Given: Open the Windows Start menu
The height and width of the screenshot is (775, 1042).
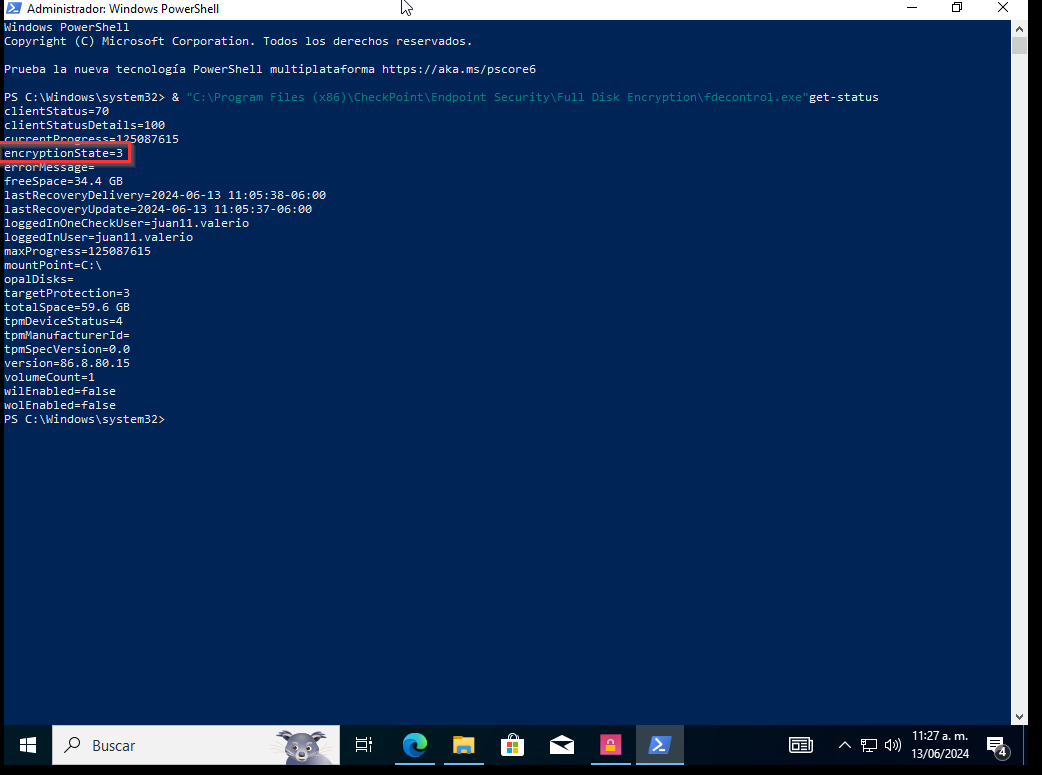Looking at the screenshot, I should coord(27,745).
